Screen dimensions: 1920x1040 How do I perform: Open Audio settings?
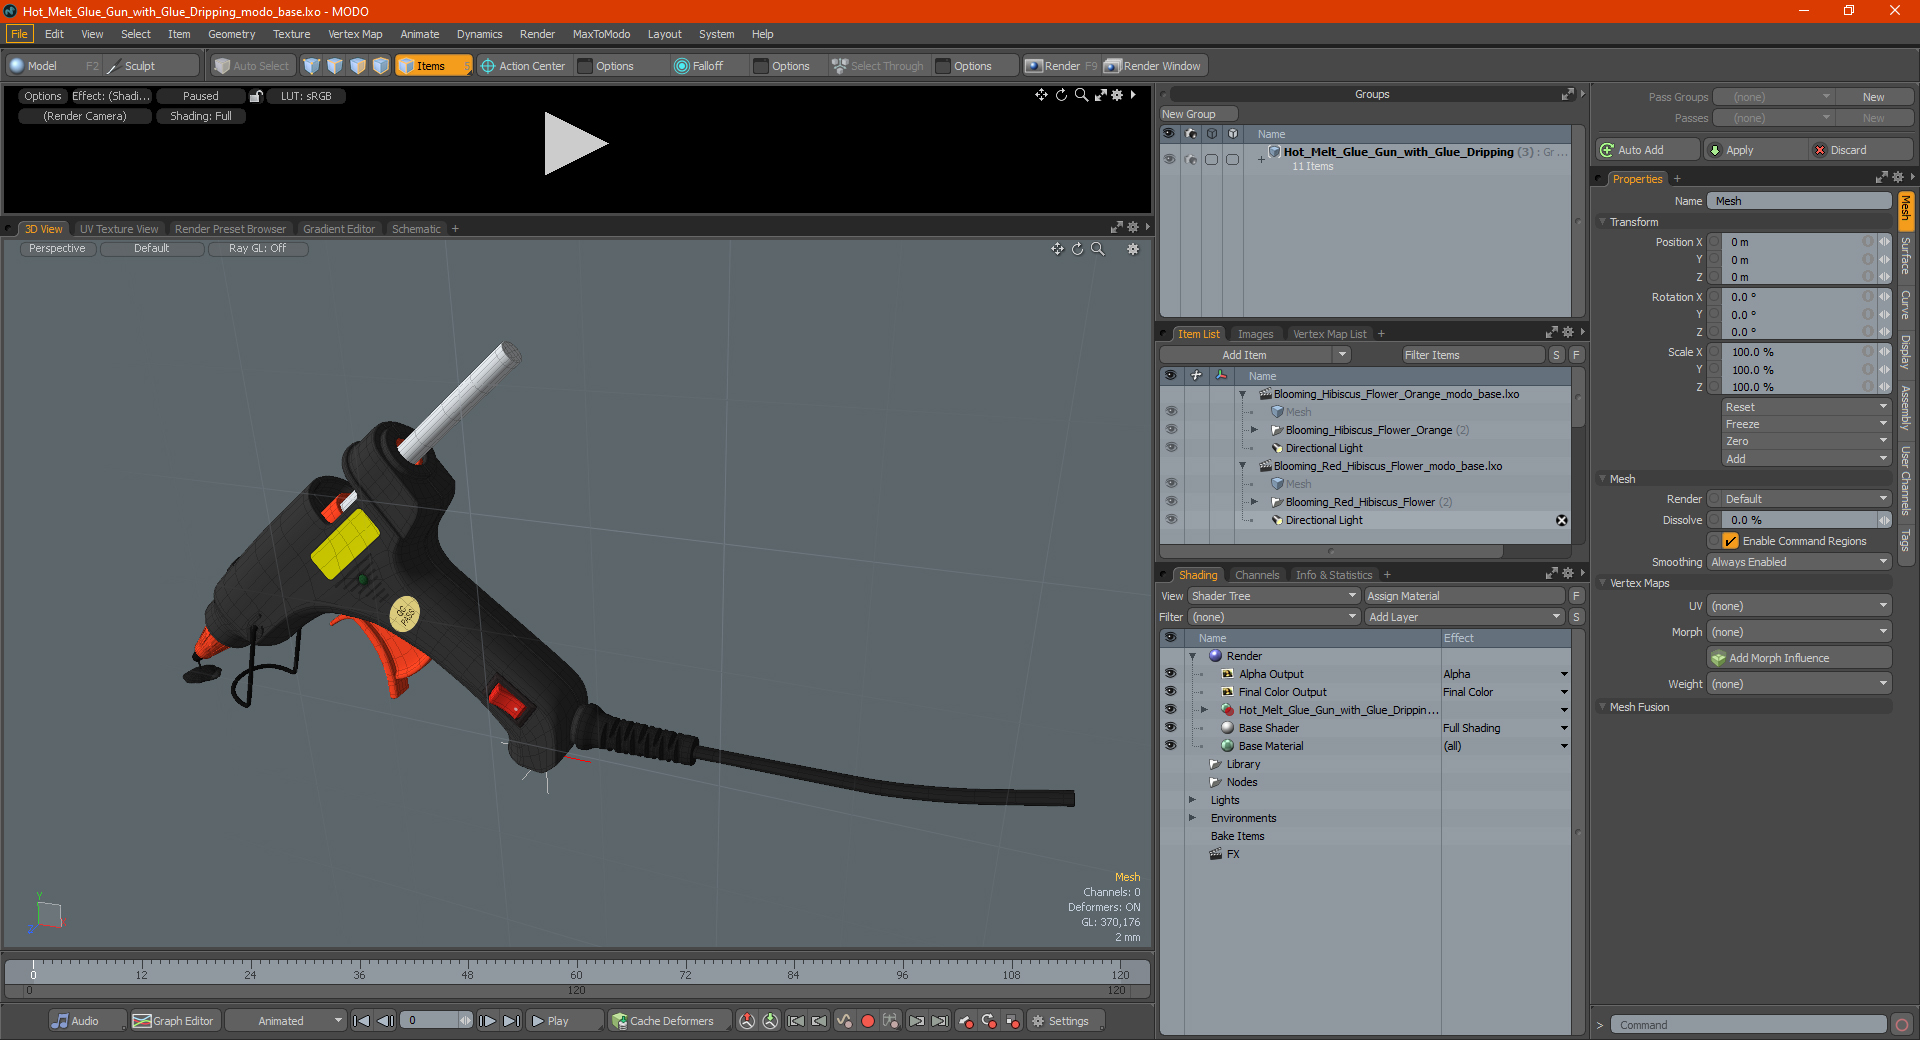pyautogui.click(x=87, y=1021)
